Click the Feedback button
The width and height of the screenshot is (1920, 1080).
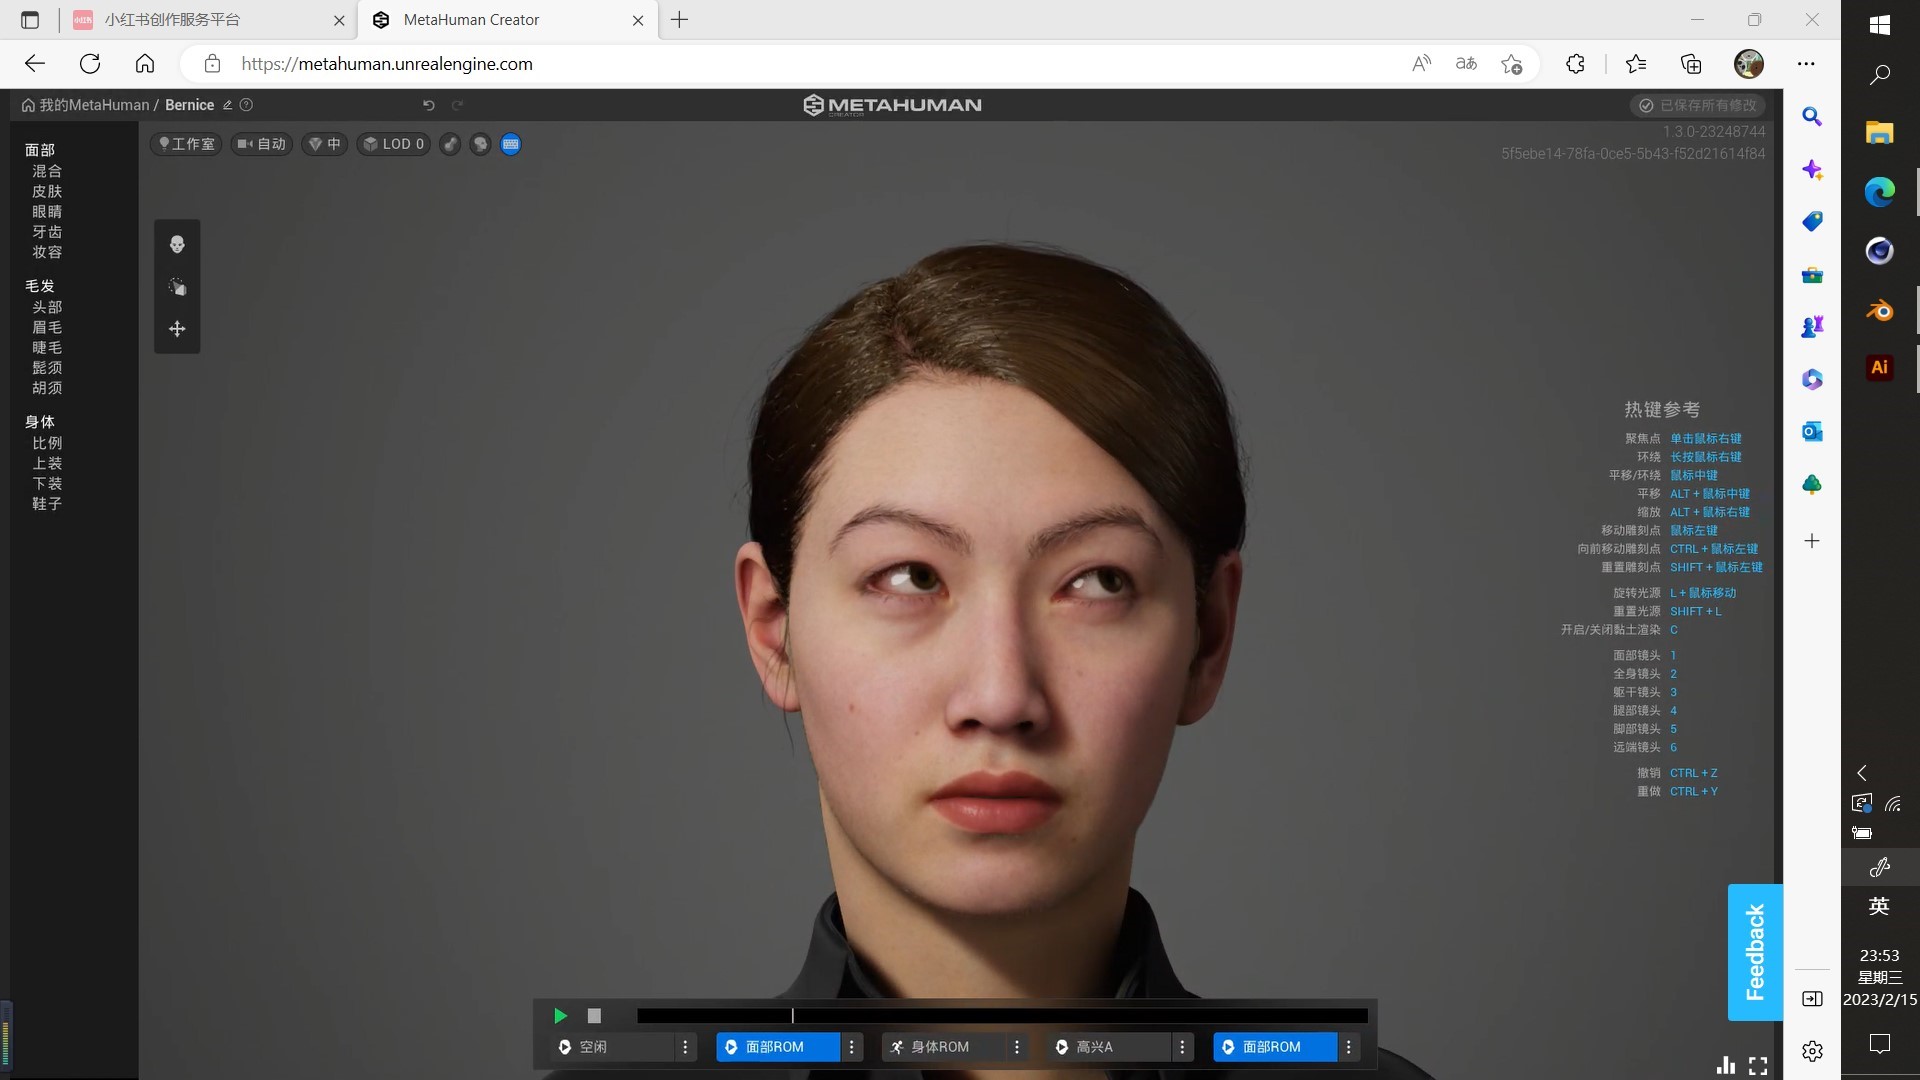[x=1755, y=952]
